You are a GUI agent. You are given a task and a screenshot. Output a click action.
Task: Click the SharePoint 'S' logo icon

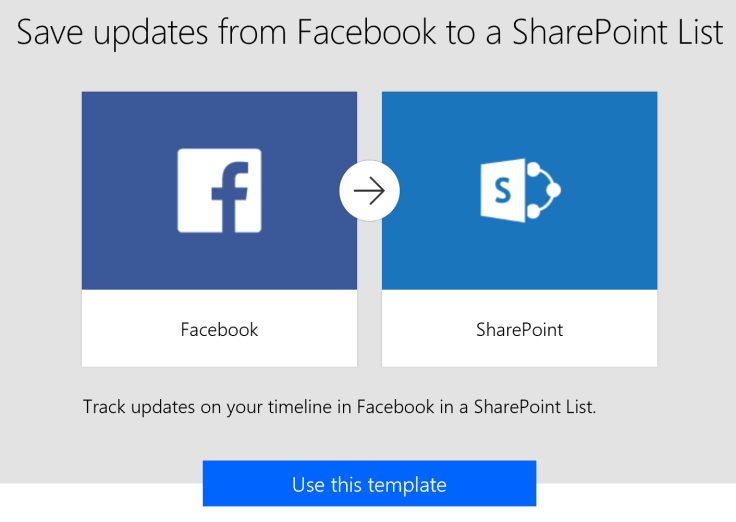(503, 190)
